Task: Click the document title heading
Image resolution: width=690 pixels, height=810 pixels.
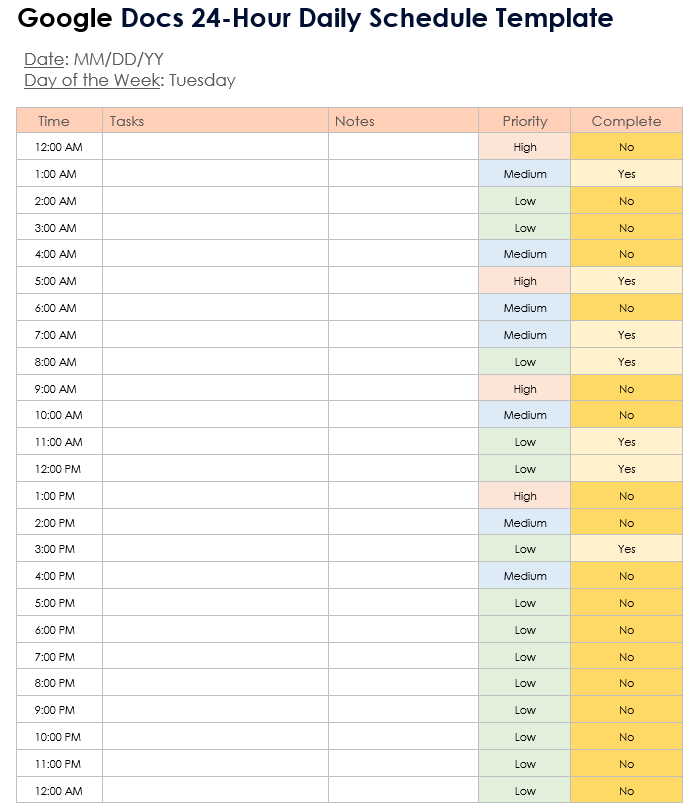Action: 316,18
